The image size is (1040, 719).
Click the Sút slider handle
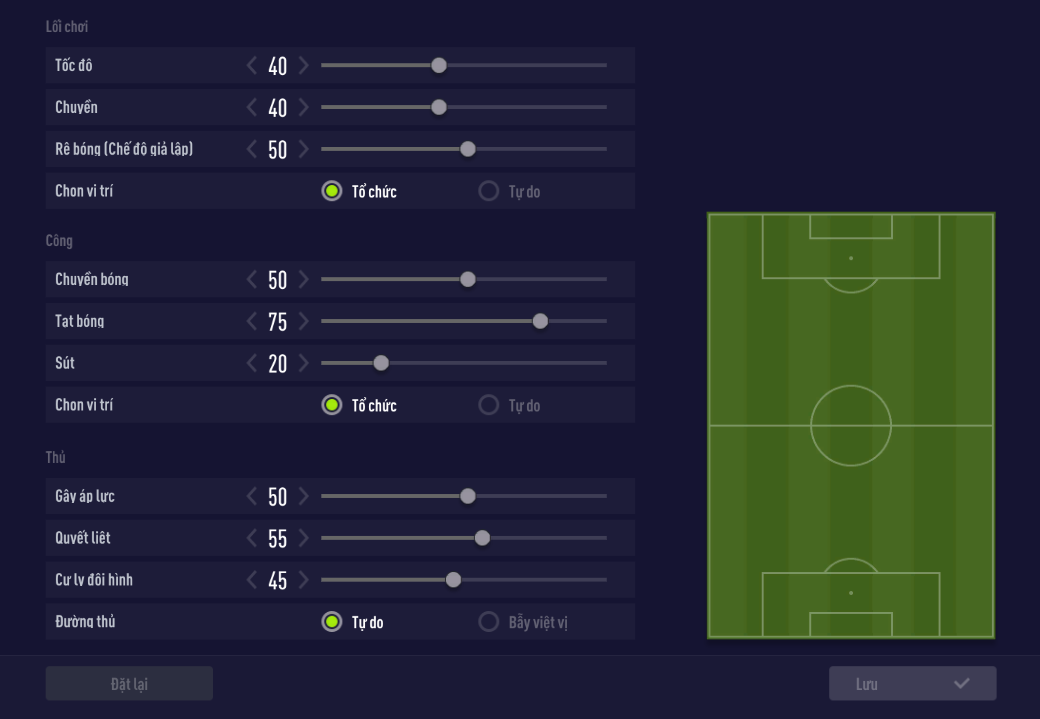point(381,364)
